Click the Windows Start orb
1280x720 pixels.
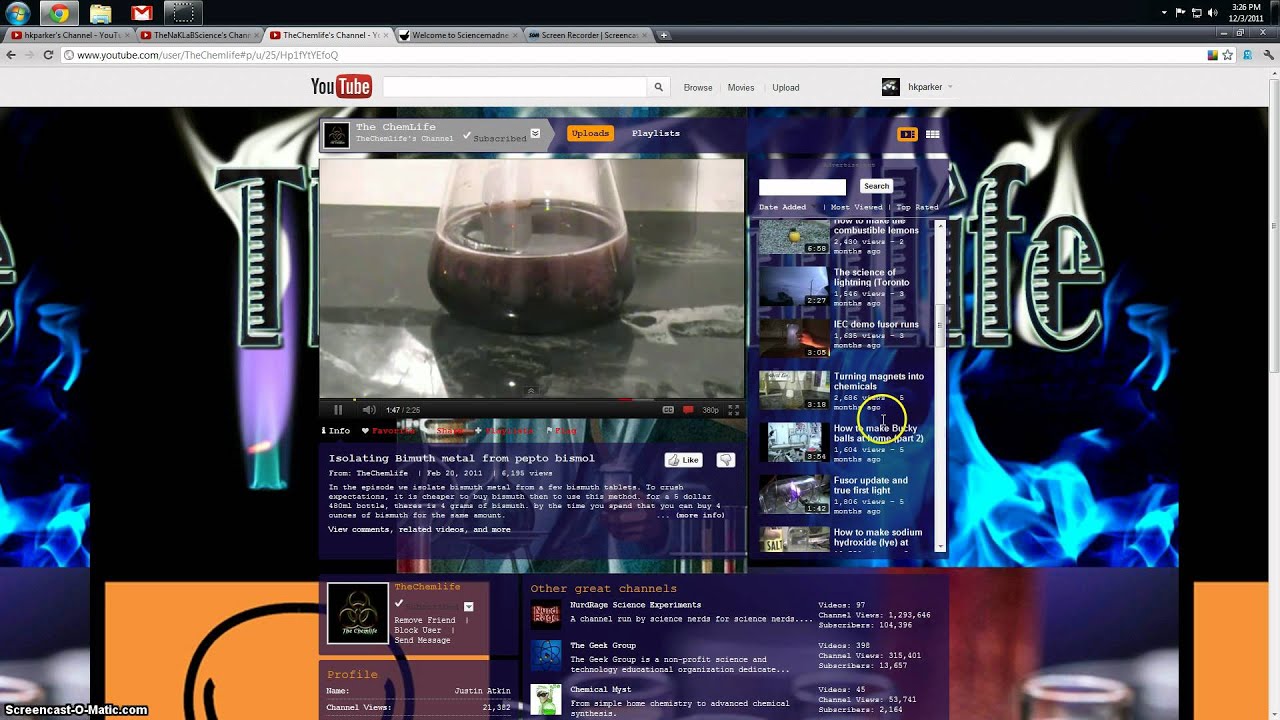19,13
